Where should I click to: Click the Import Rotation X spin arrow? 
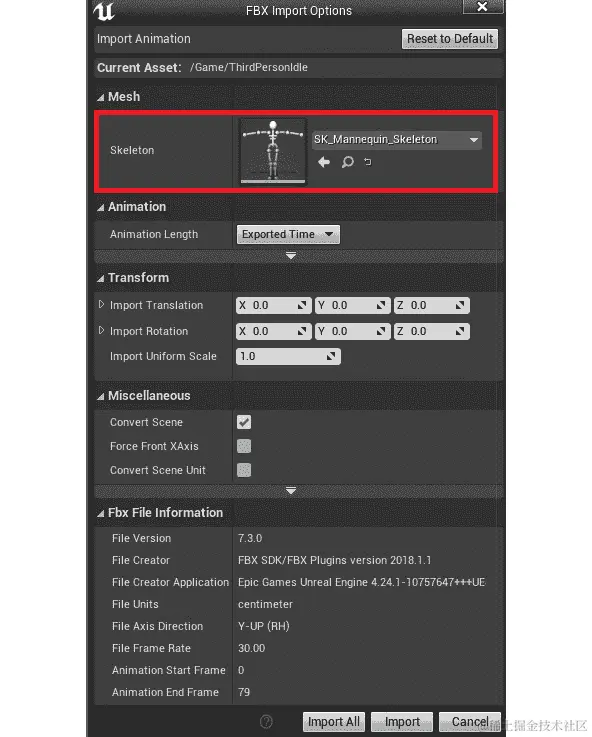(x=302, y=331)
